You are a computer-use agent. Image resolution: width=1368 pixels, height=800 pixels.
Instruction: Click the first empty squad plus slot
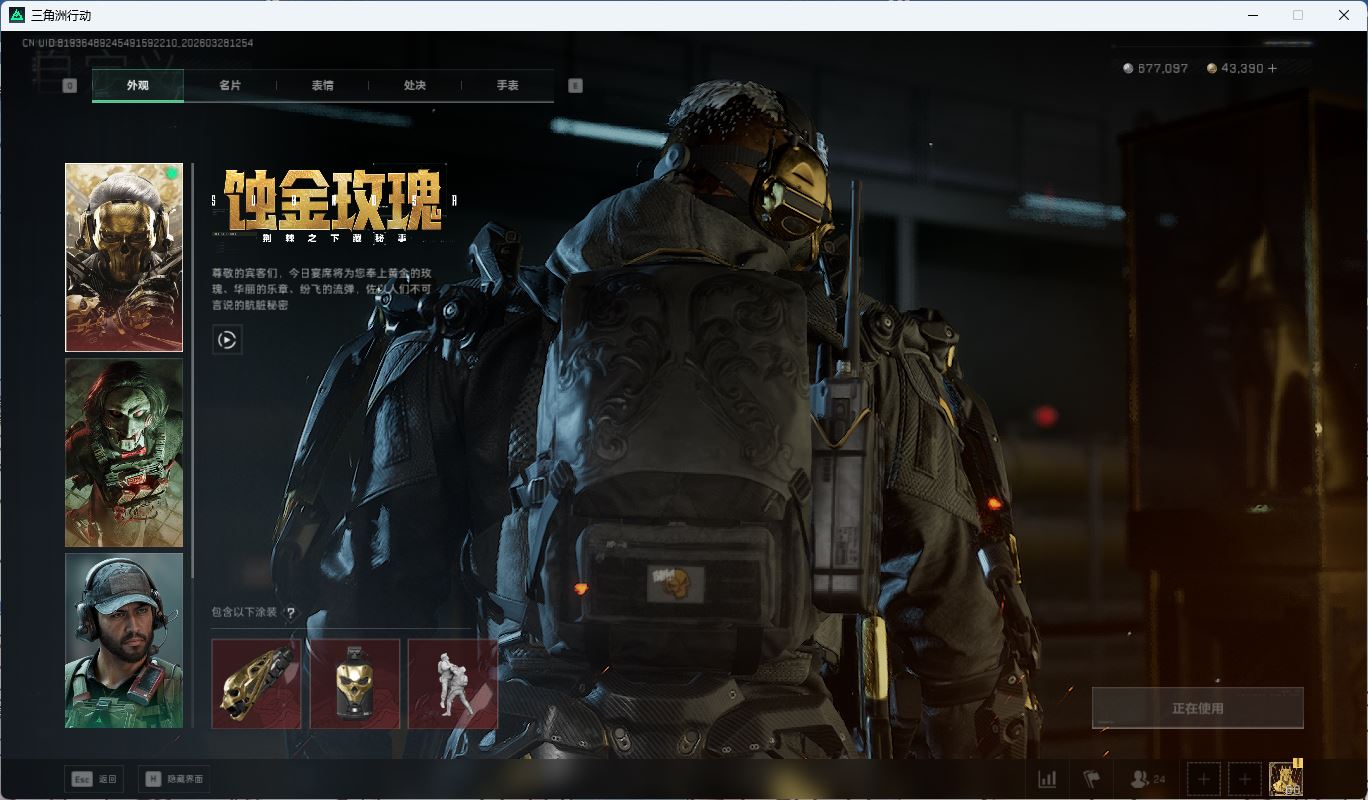point(1203,779)
